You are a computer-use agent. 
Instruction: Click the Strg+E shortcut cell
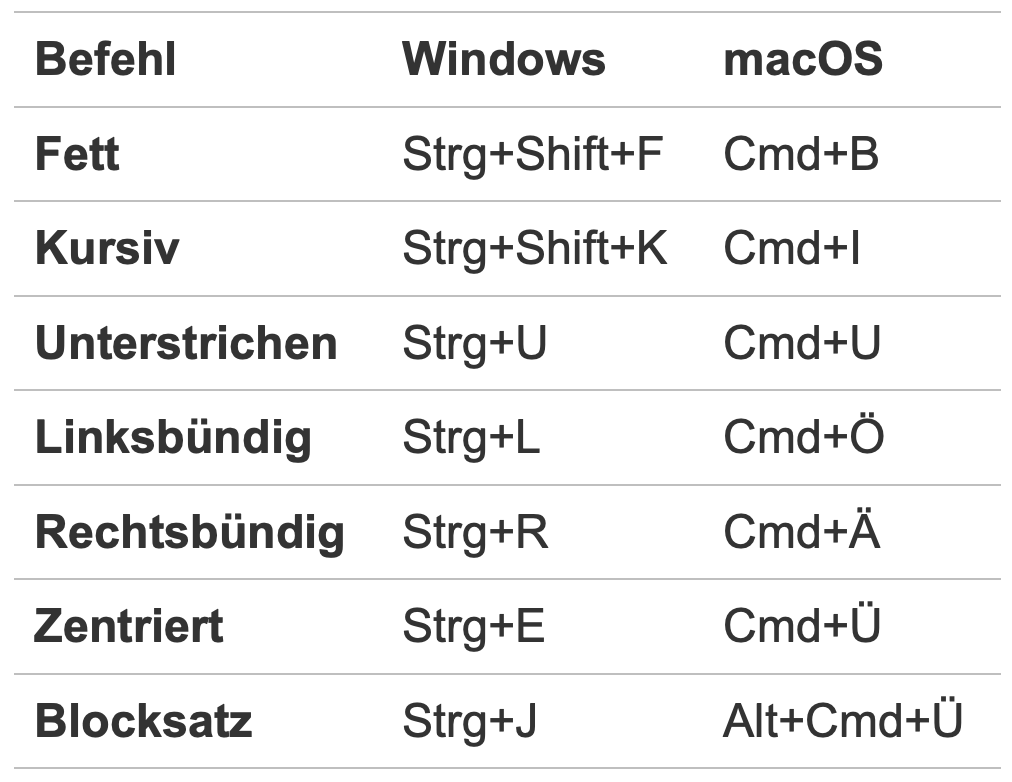point(473,627)
